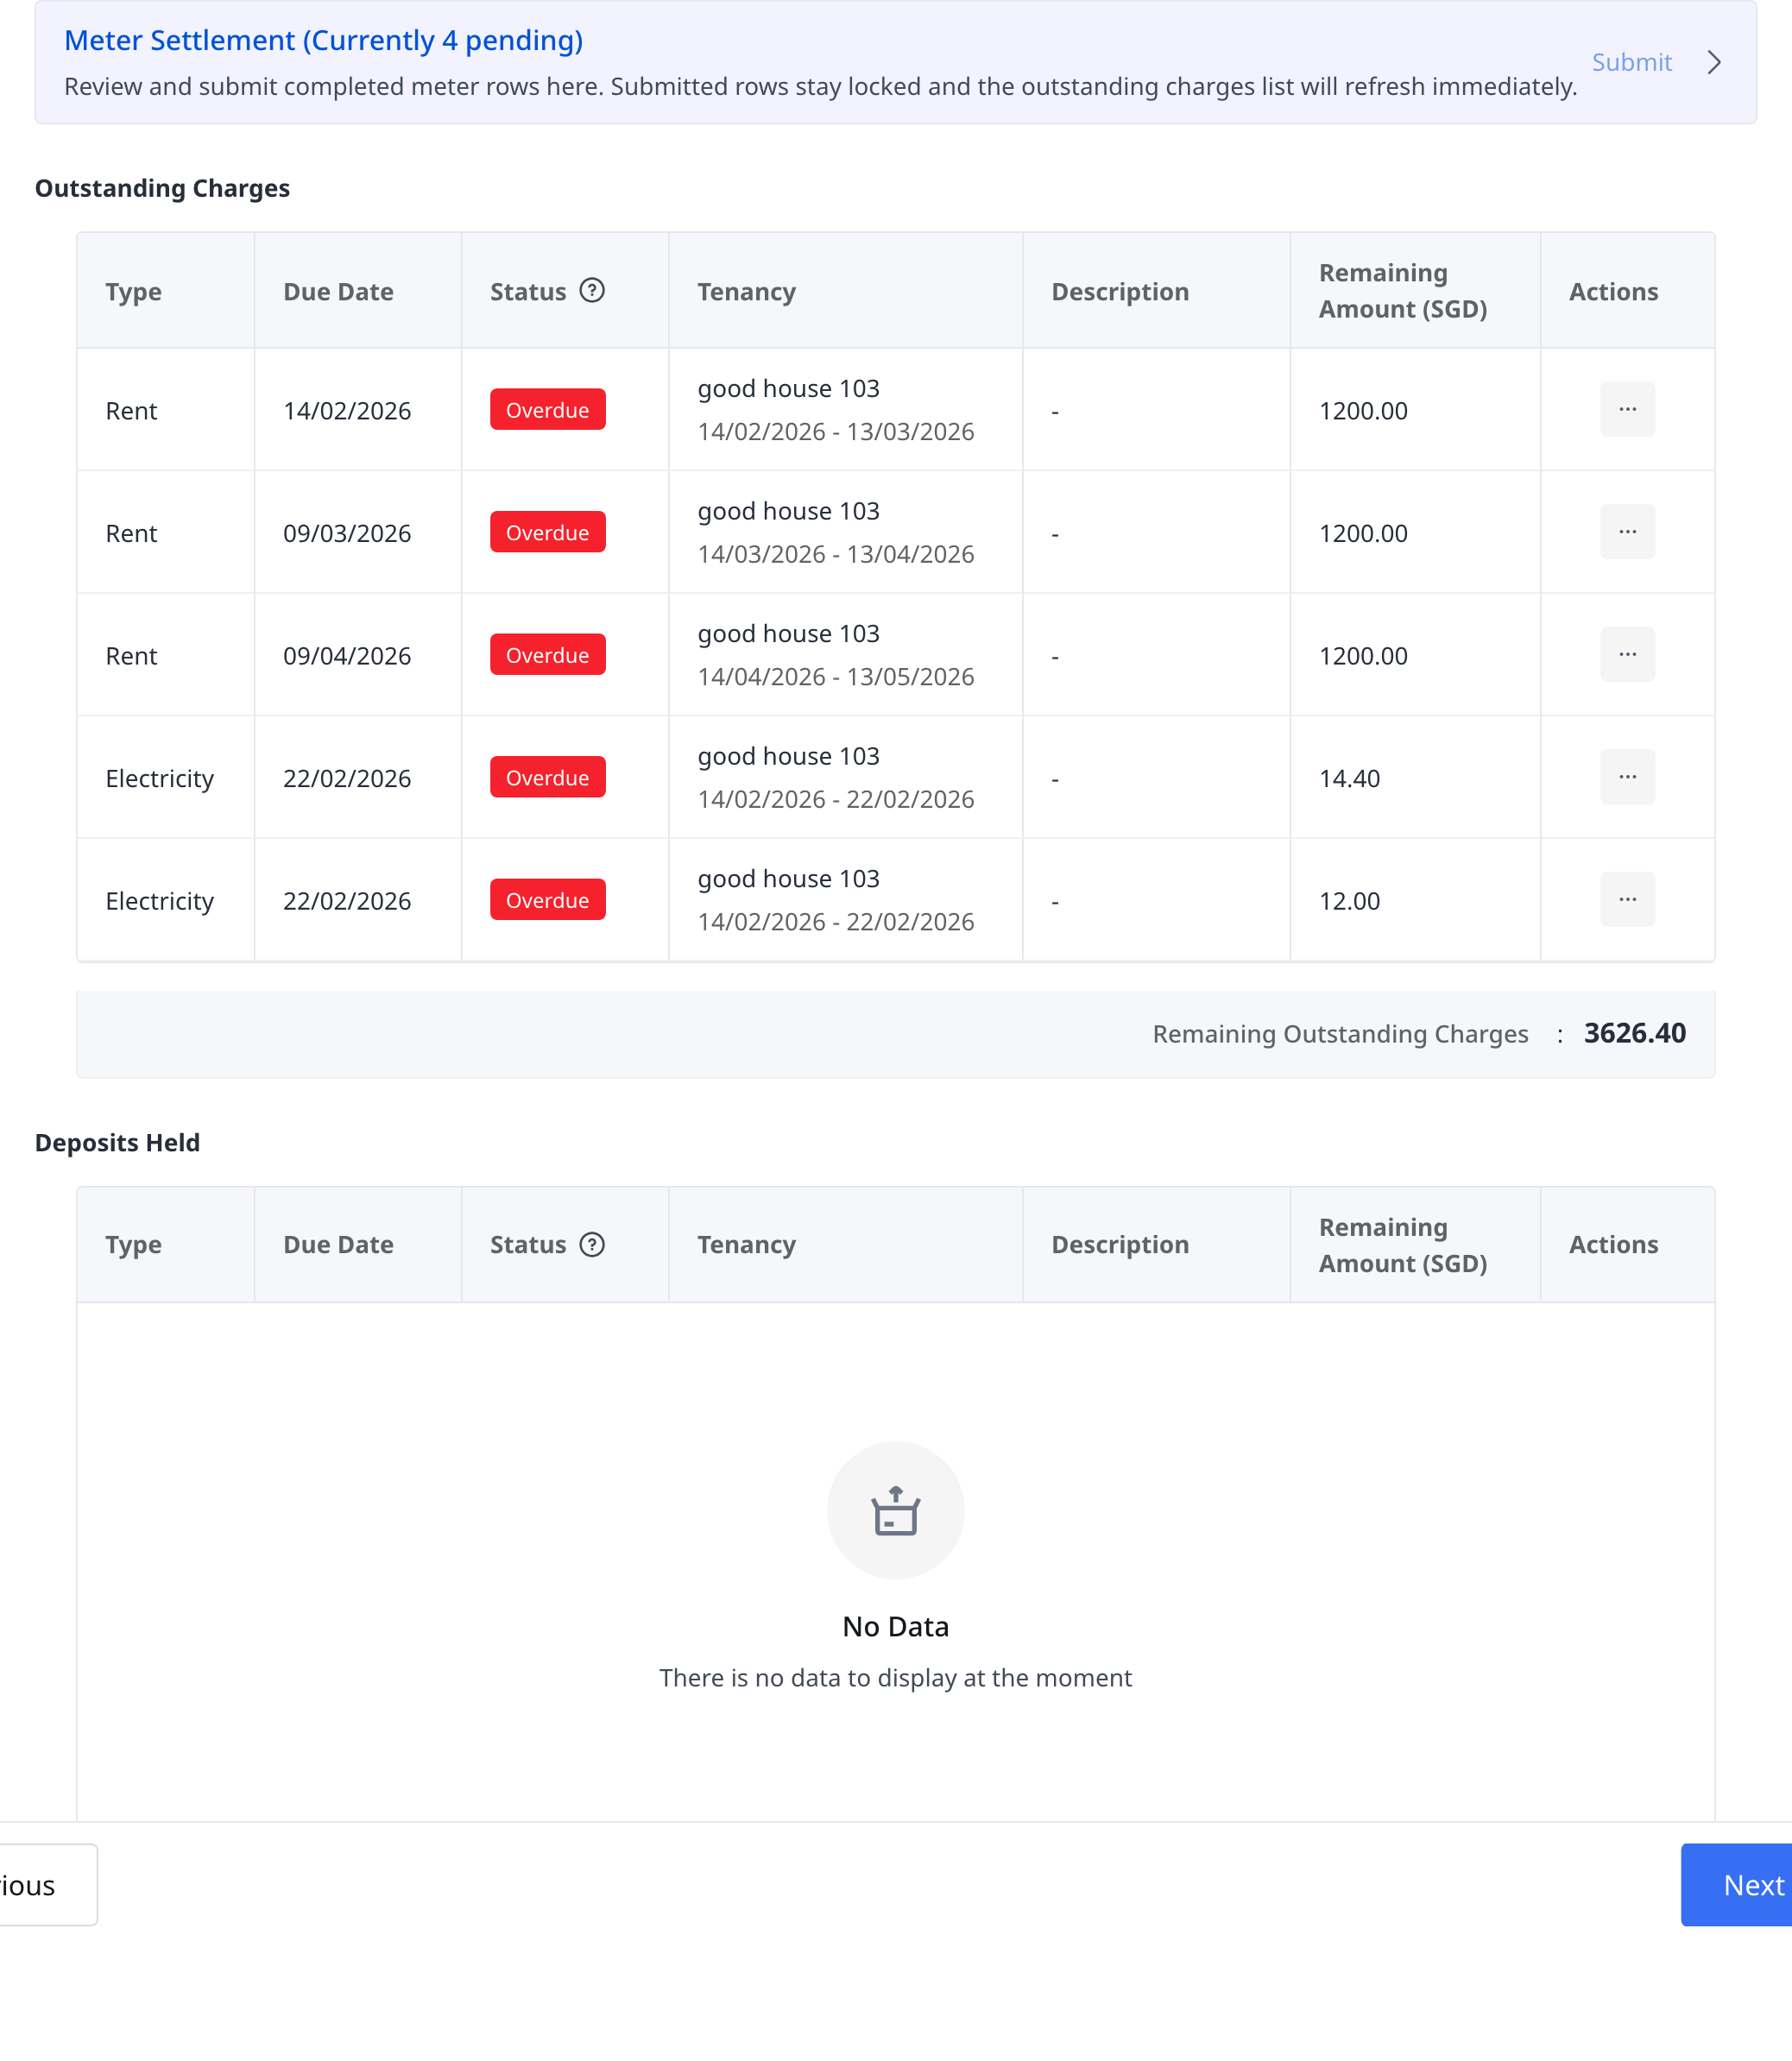Screen dimensions: 1792x2061
Task: Click Overdue badge on Electricity 14.40 row
Action: 547,777
